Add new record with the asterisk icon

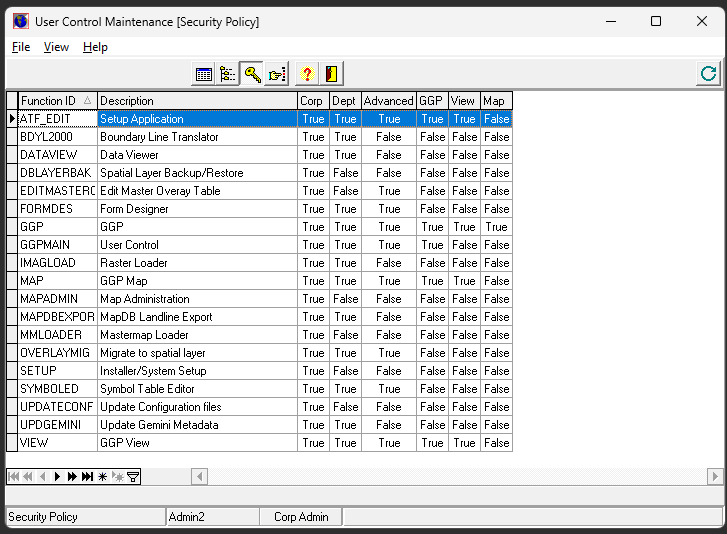pos(102,477)
